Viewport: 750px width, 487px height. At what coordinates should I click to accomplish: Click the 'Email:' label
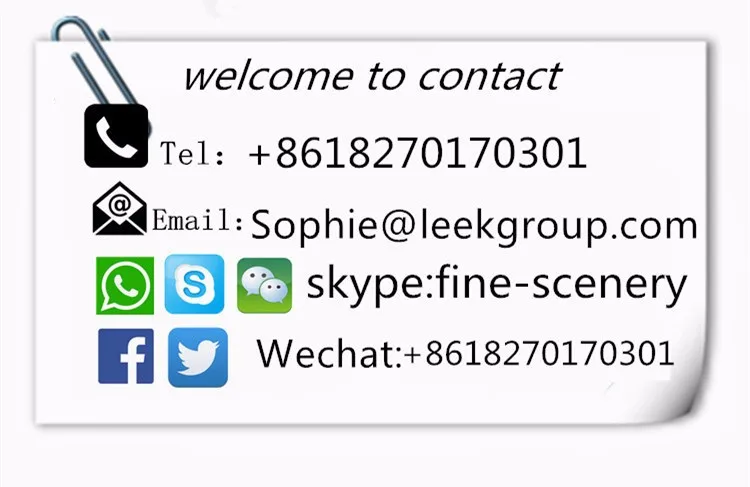[x=199, y=221]
